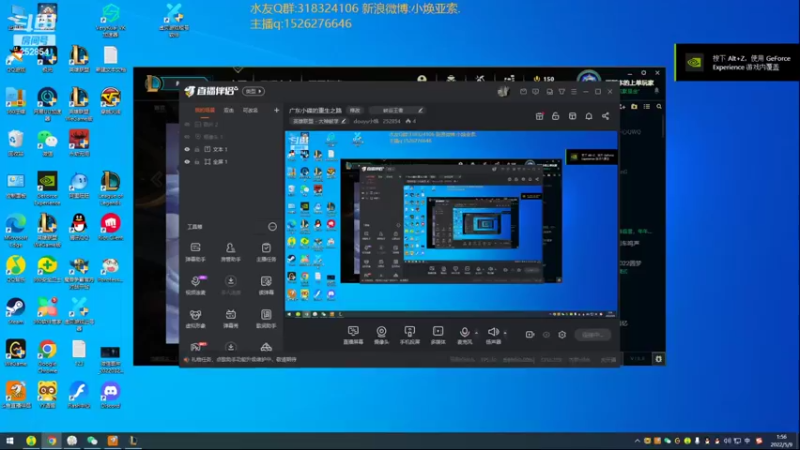Show the hidden 图片 2 layer
The image size is (800, 450).
pyautogui.click(x=187, y=124)
